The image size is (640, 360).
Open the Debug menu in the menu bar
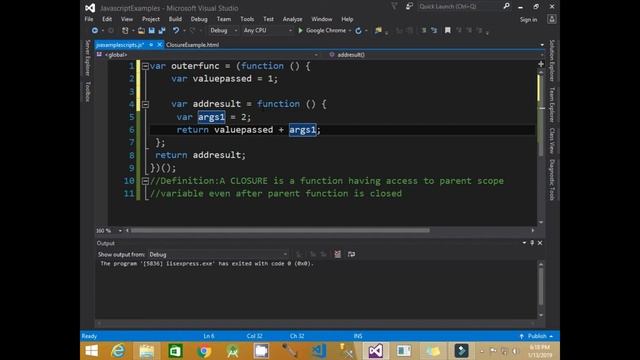pyautogui.click(x=199, y=19)
